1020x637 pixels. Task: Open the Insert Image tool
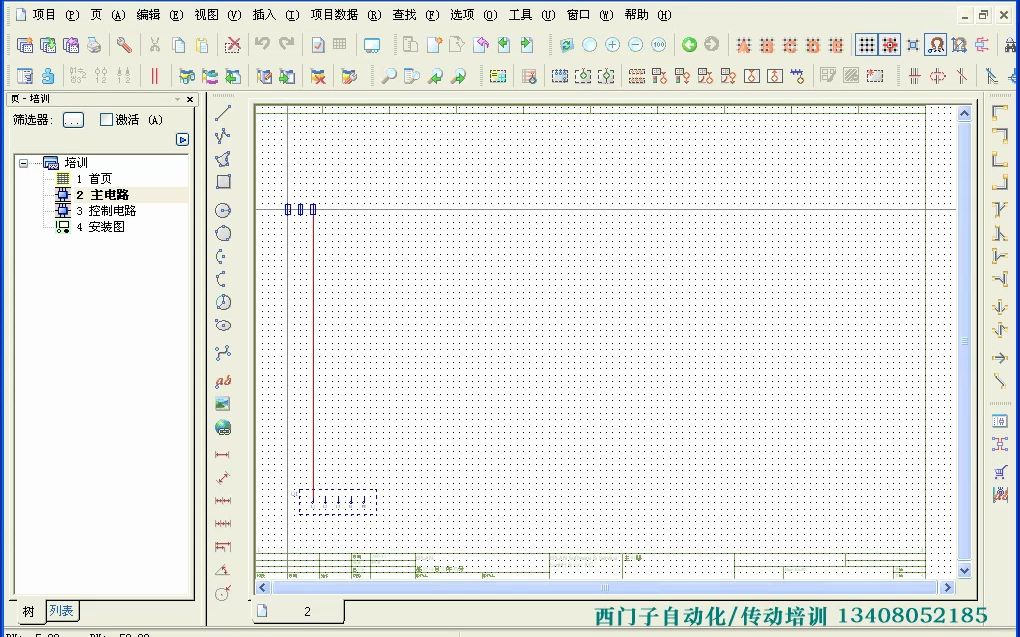pyautogui.click(x=223, y=403)
